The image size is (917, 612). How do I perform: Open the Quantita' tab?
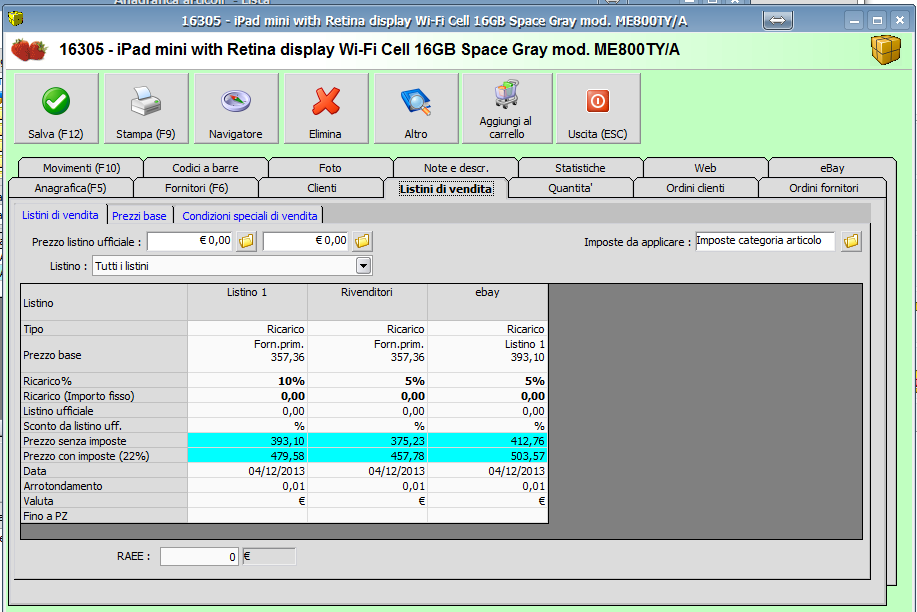[570, 188]
